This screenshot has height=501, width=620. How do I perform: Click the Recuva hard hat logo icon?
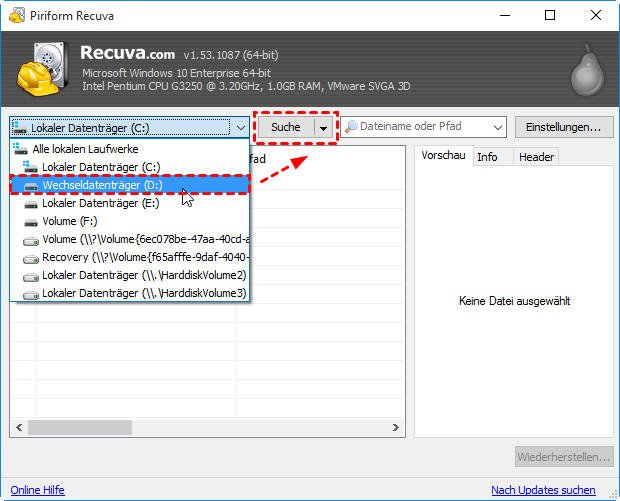[x=42, y=69]
